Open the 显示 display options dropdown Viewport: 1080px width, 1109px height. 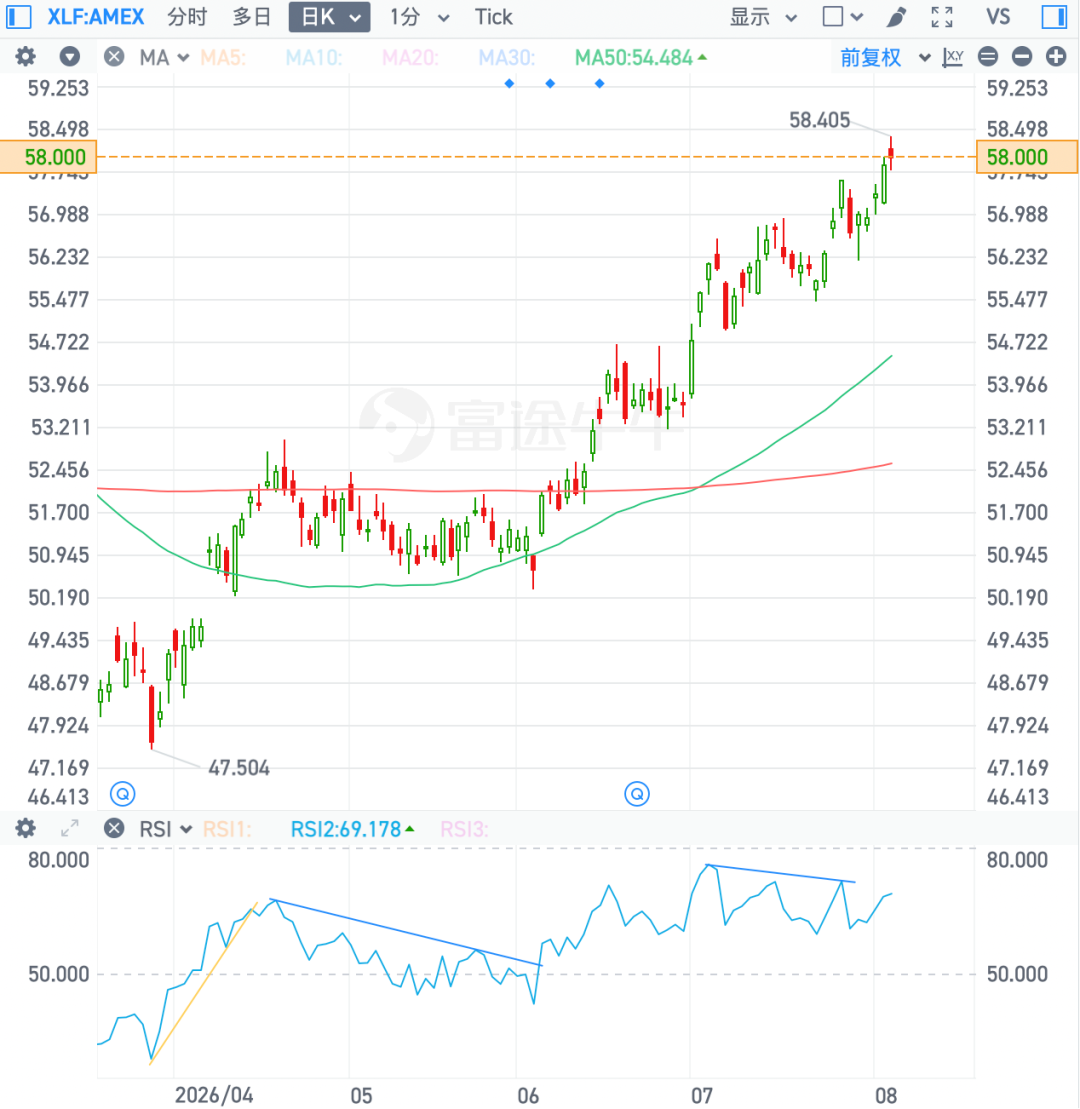(x=763, y=17)
